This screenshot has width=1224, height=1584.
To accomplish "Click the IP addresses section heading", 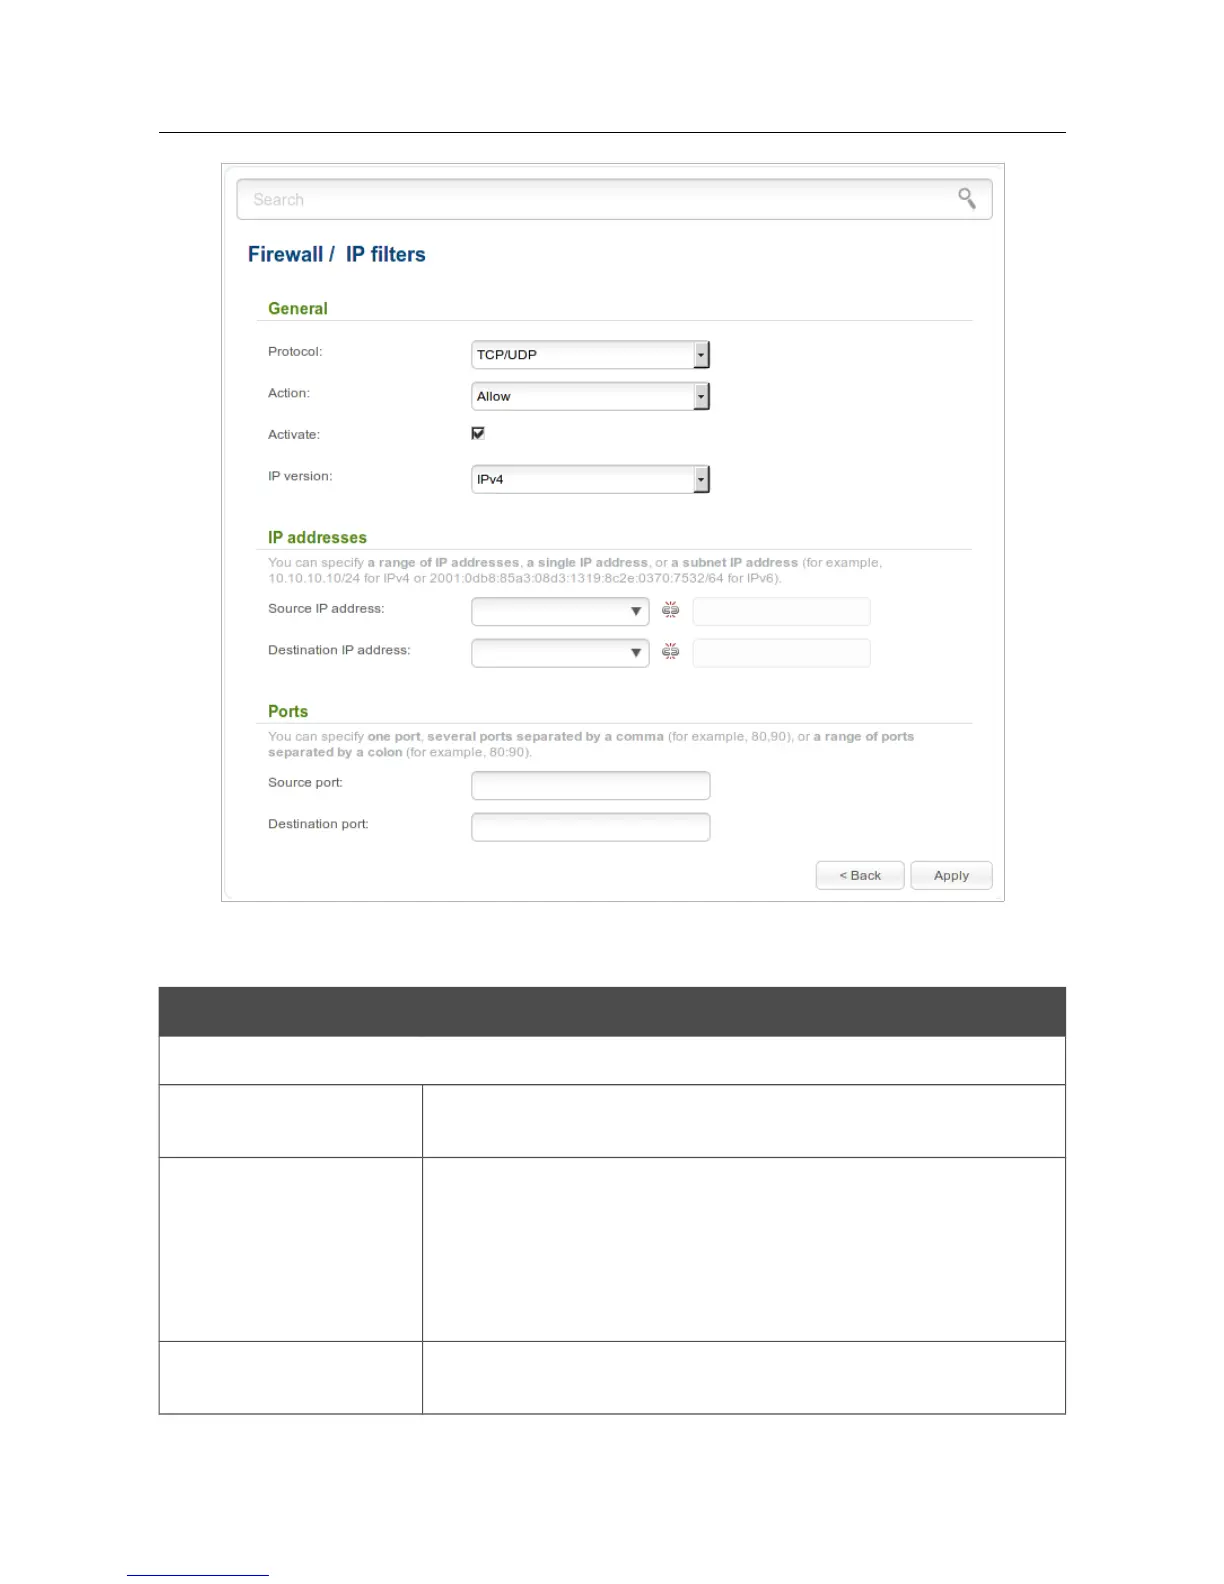I will coord(317,537).
